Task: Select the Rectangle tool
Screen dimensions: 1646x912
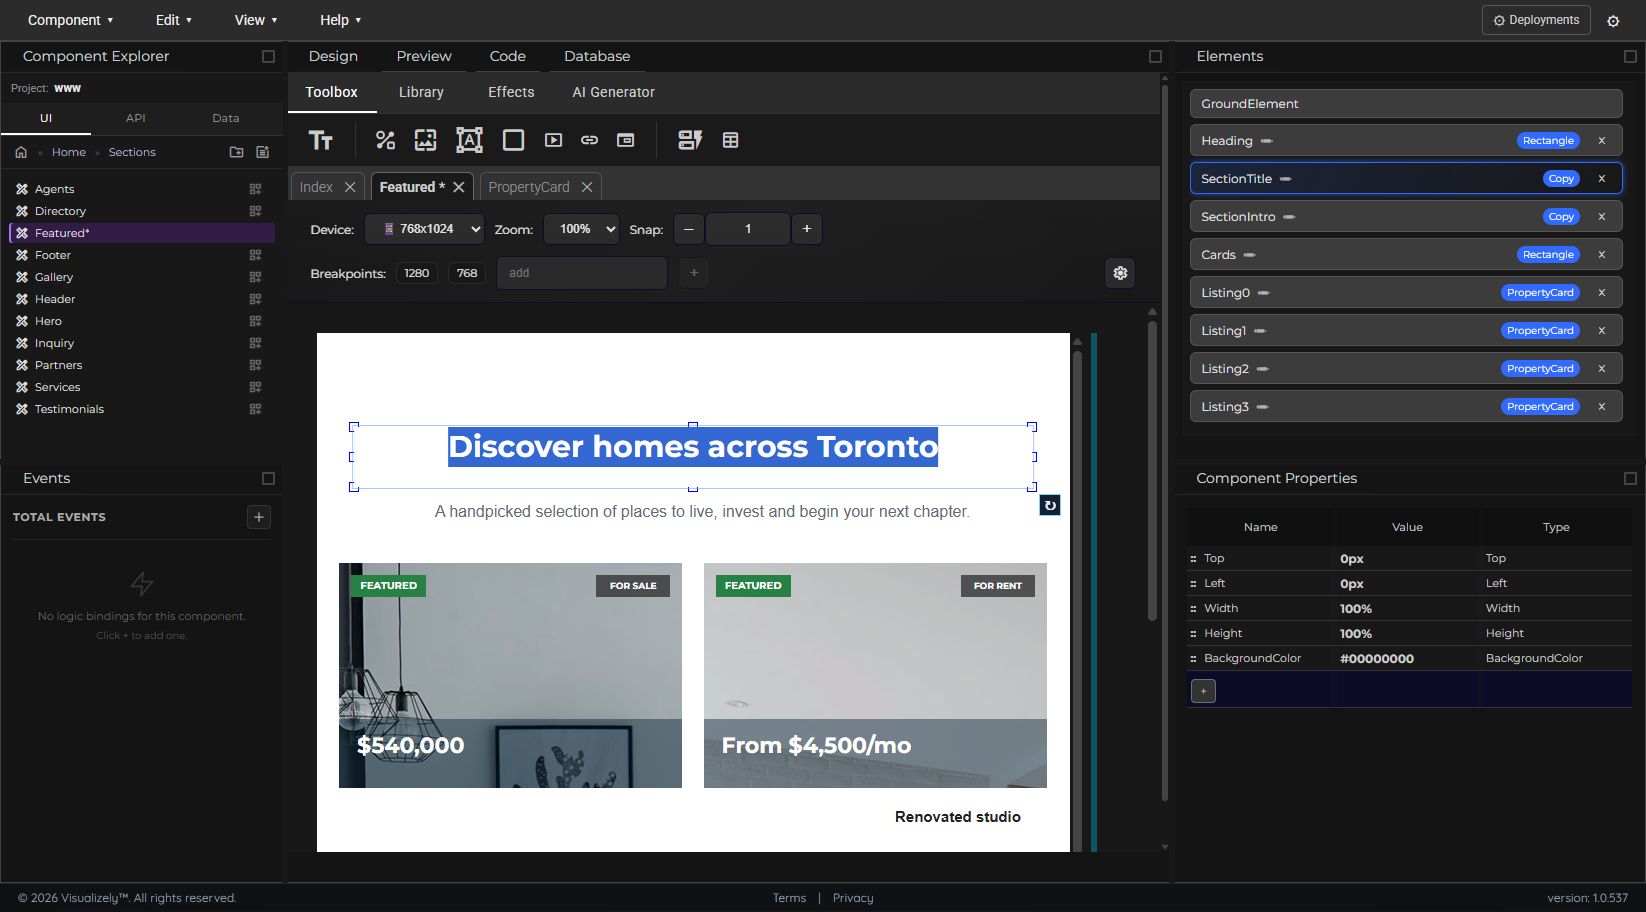Action: tap(513, 140)
